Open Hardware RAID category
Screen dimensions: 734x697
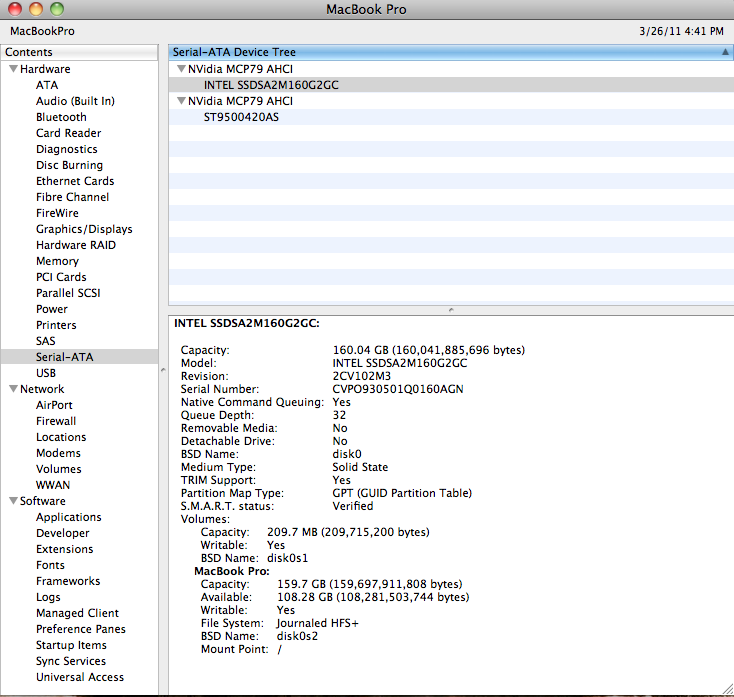point(76,245)
